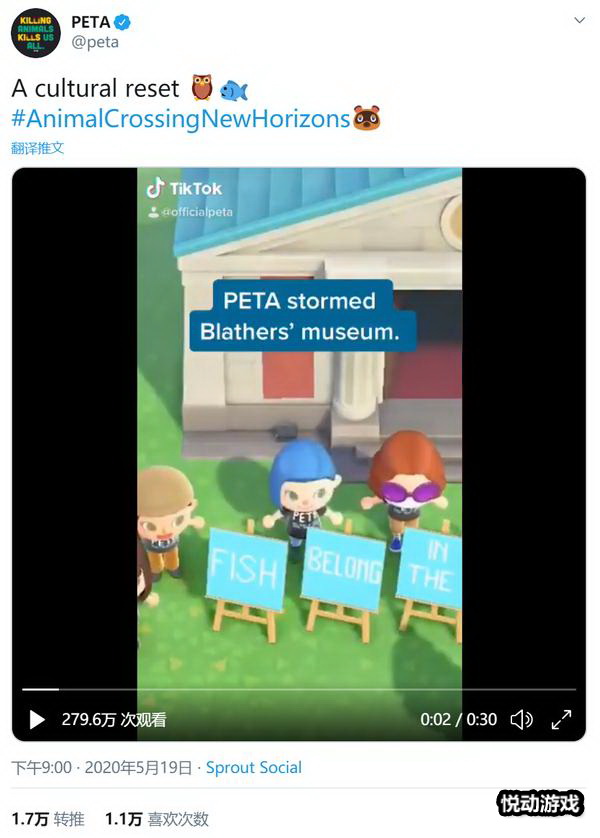Image resolution: width=600 pixels, height=838 pixels.
Task: Open the #AnimalCrossingNewHorizons hashtag
Action: click(x=181, y=118)
